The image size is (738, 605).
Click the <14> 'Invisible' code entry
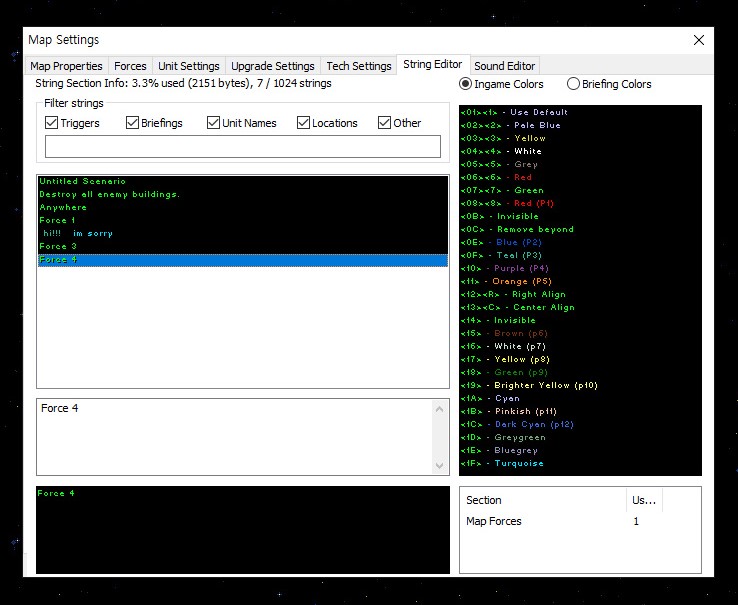coord(498,321)
